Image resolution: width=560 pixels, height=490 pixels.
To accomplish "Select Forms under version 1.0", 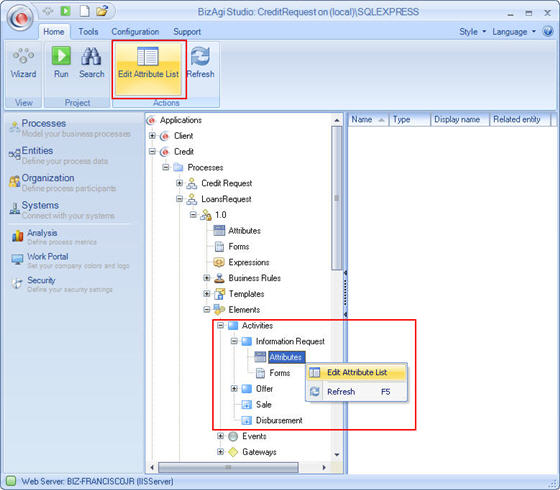I will pos(239,246).
